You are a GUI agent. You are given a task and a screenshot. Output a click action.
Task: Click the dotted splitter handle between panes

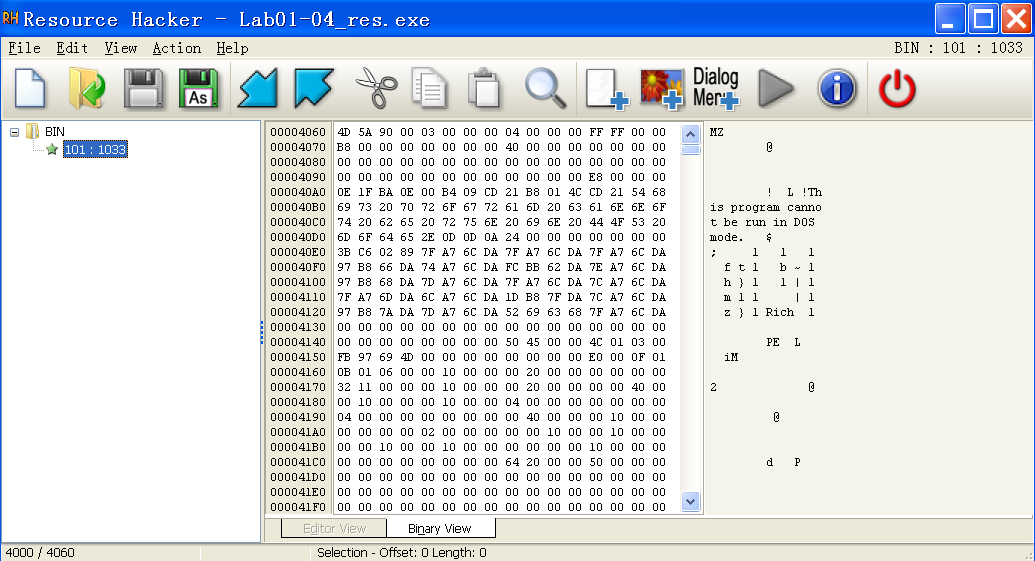point(262,332)
